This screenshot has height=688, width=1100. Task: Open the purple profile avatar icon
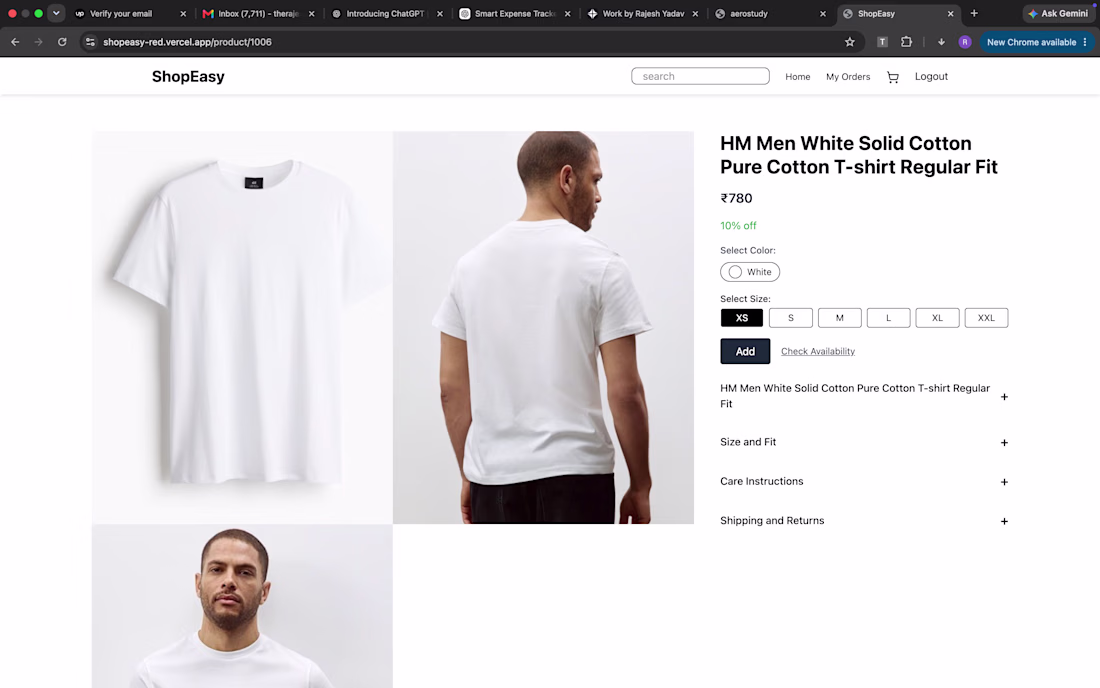point(965,42)
